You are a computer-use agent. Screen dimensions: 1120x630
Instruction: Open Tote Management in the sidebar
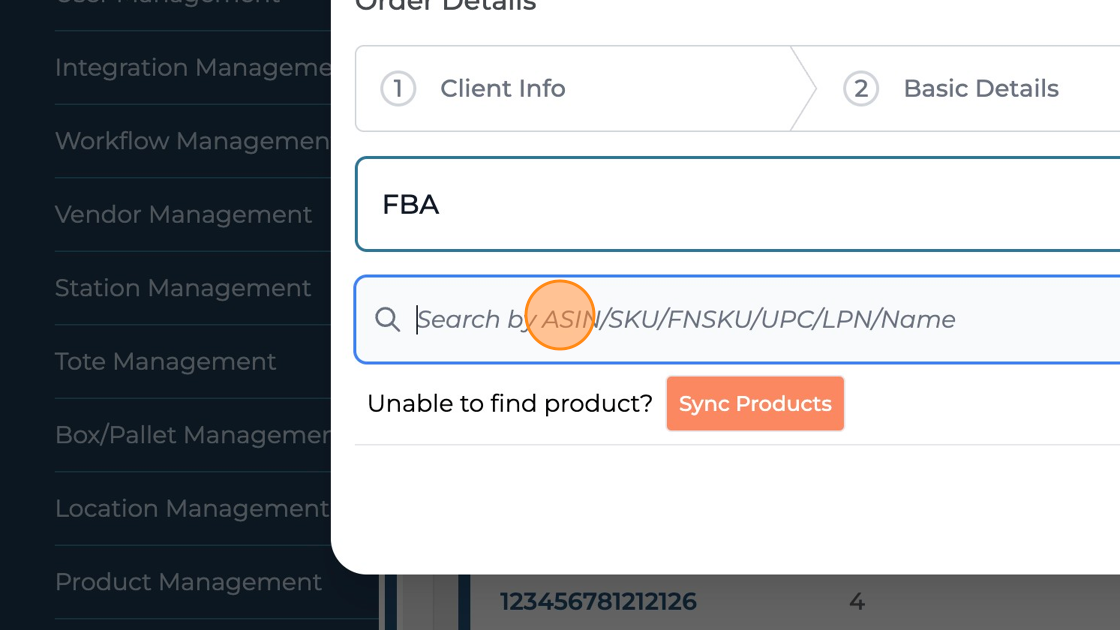click(x=165, y=361)
